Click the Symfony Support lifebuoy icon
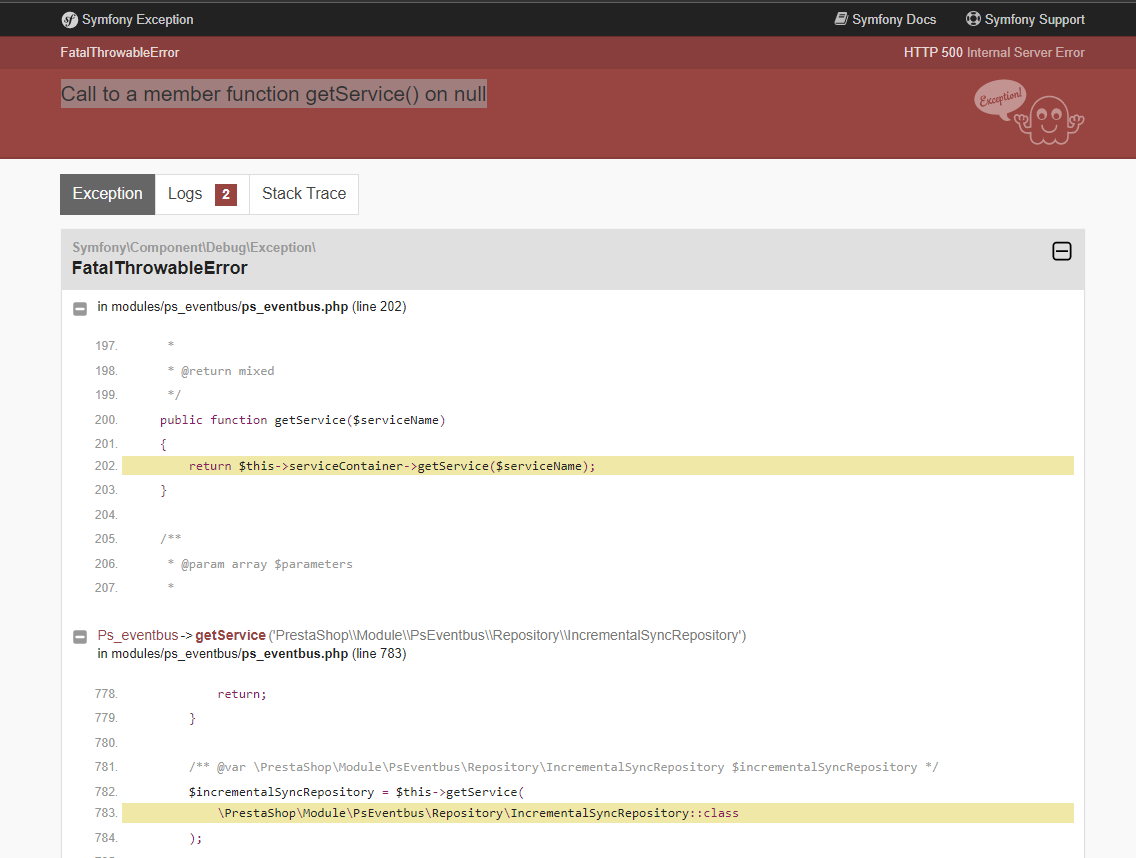Viewport: 1136px width, 858px height. point(973,19)
